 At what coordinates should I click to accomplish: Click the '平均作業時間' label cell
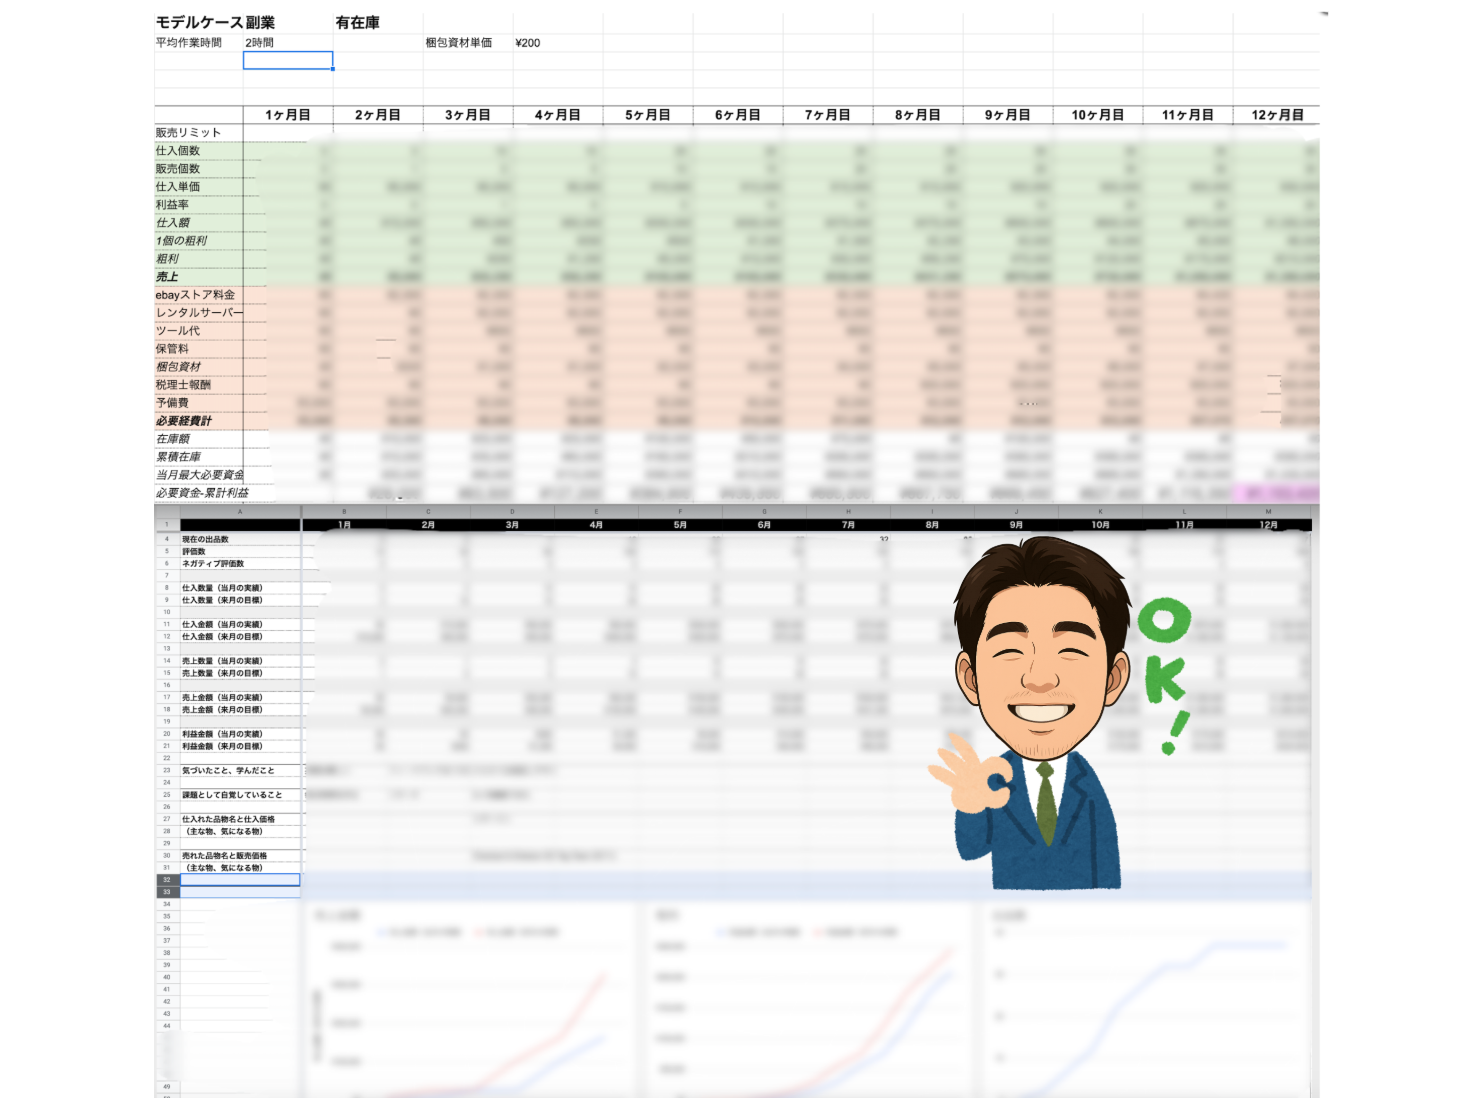coord(189,42)
